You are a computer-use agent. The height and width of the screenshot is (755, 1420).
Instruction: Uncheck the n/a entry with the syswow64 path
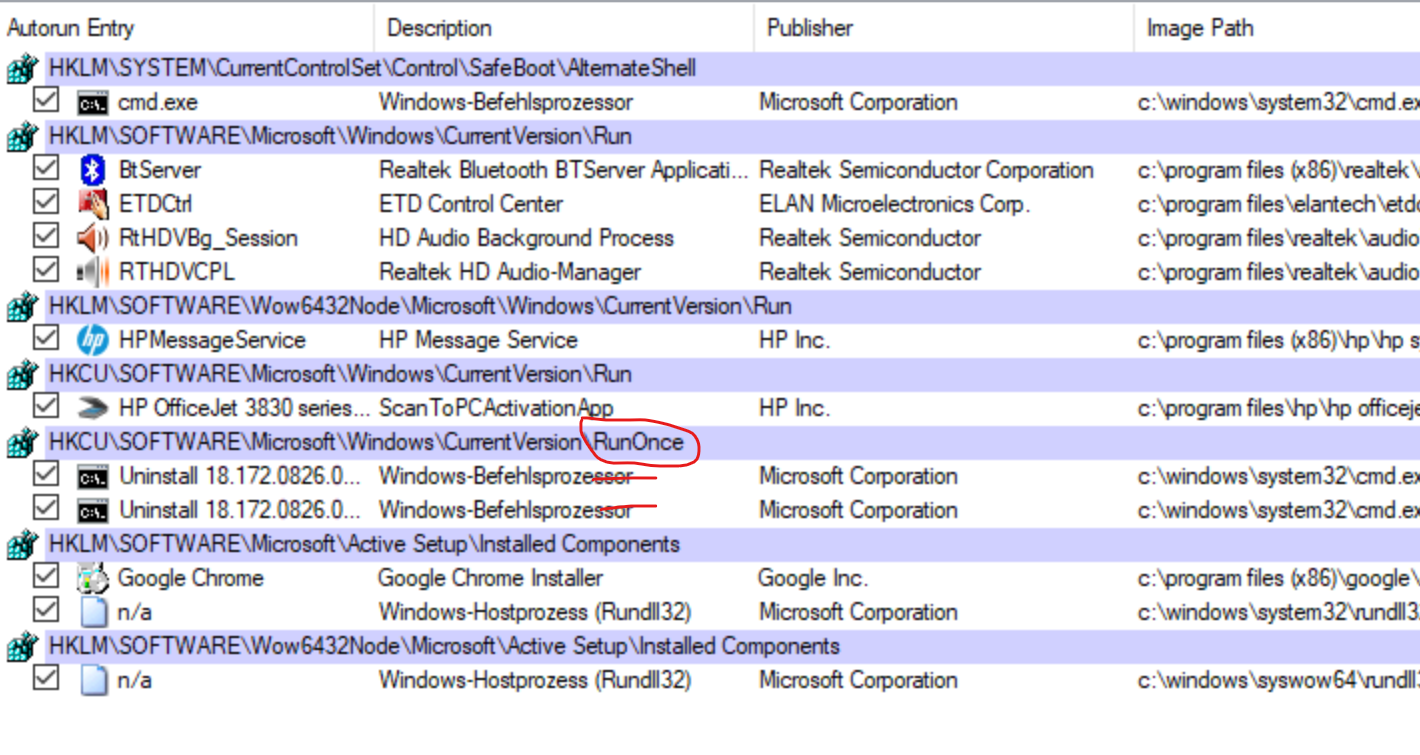click(x=46, y=678)
